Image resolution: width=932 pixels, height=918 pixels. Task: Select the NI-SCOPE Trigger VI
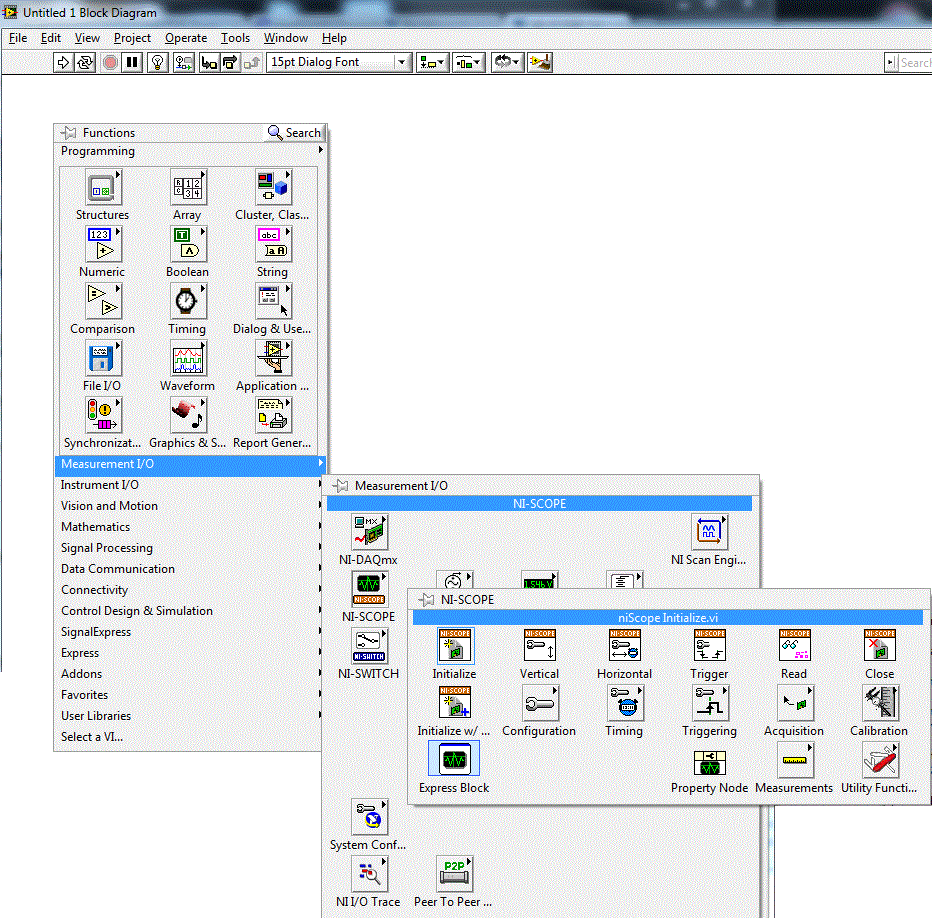[710, 646]
